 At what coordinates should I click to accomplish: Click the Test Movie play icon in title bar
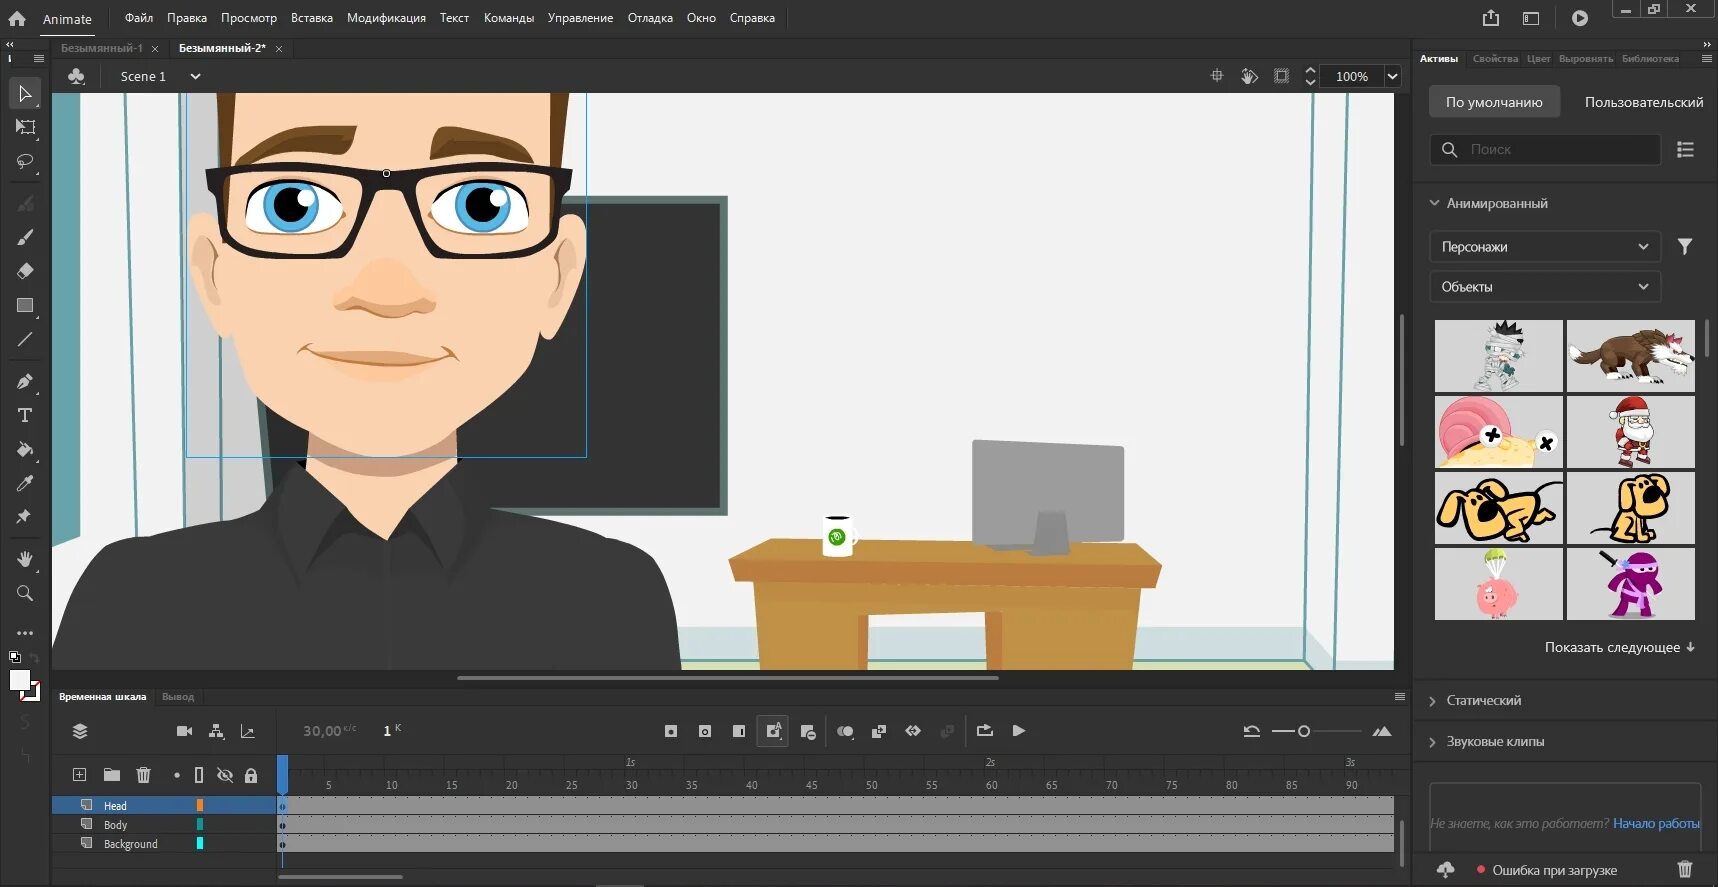coord(1579,18)
